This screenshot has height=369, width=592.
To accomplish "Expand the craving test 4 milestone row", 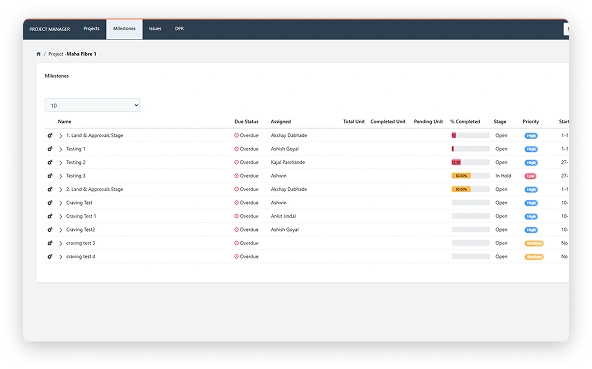I will 60,257.
